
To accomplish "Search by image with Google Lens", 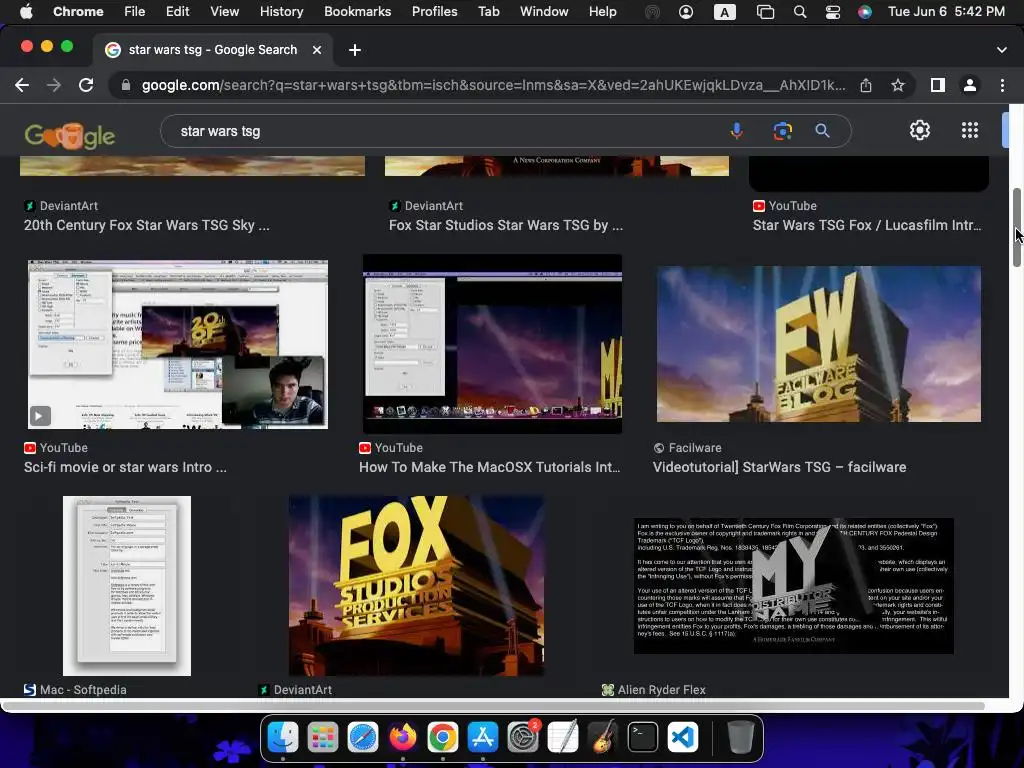I will (x=782, y=131).
